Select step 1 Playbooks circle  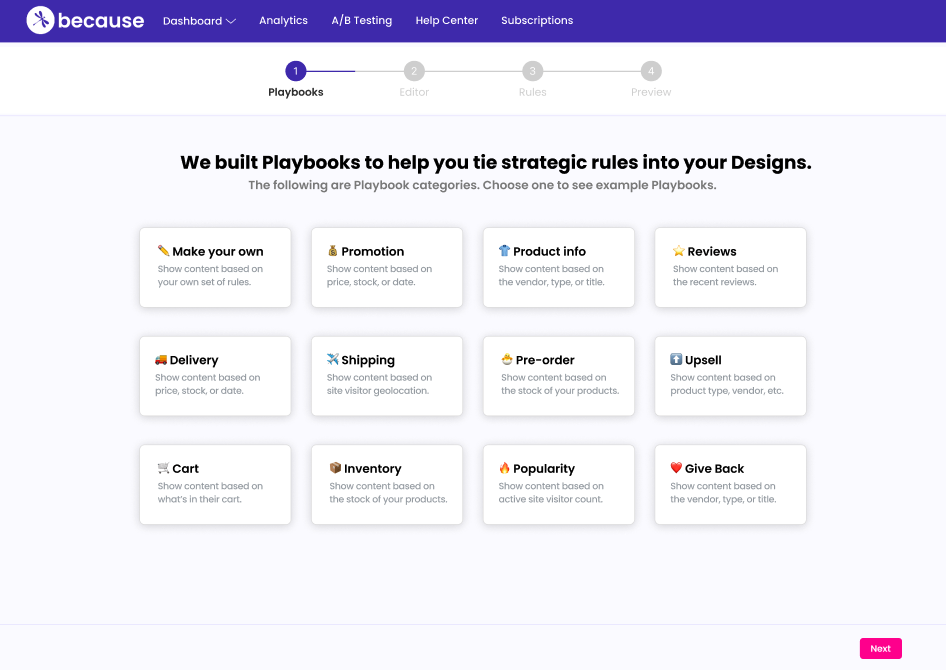296,71
